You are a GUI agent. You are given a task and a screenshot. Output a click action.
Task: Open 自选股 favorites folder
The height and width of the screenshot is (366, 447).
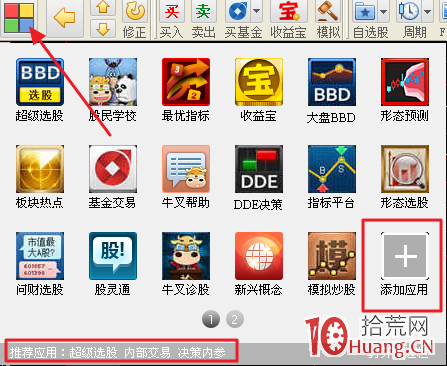(x=366, y=12)
